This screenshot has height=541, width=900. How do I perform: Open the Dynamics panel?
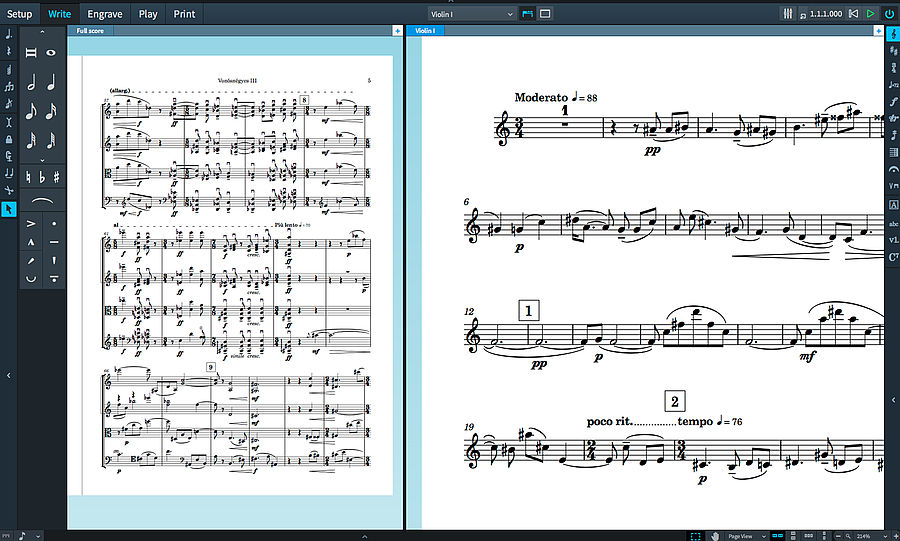pyautogui.click(x=893, y=102)
